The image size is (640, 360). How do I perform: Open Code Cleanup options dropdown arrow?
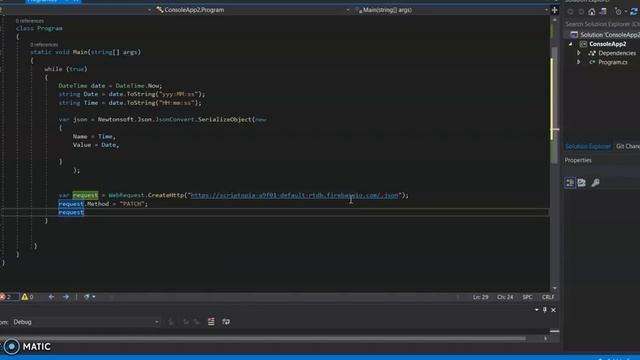point(94,297)
